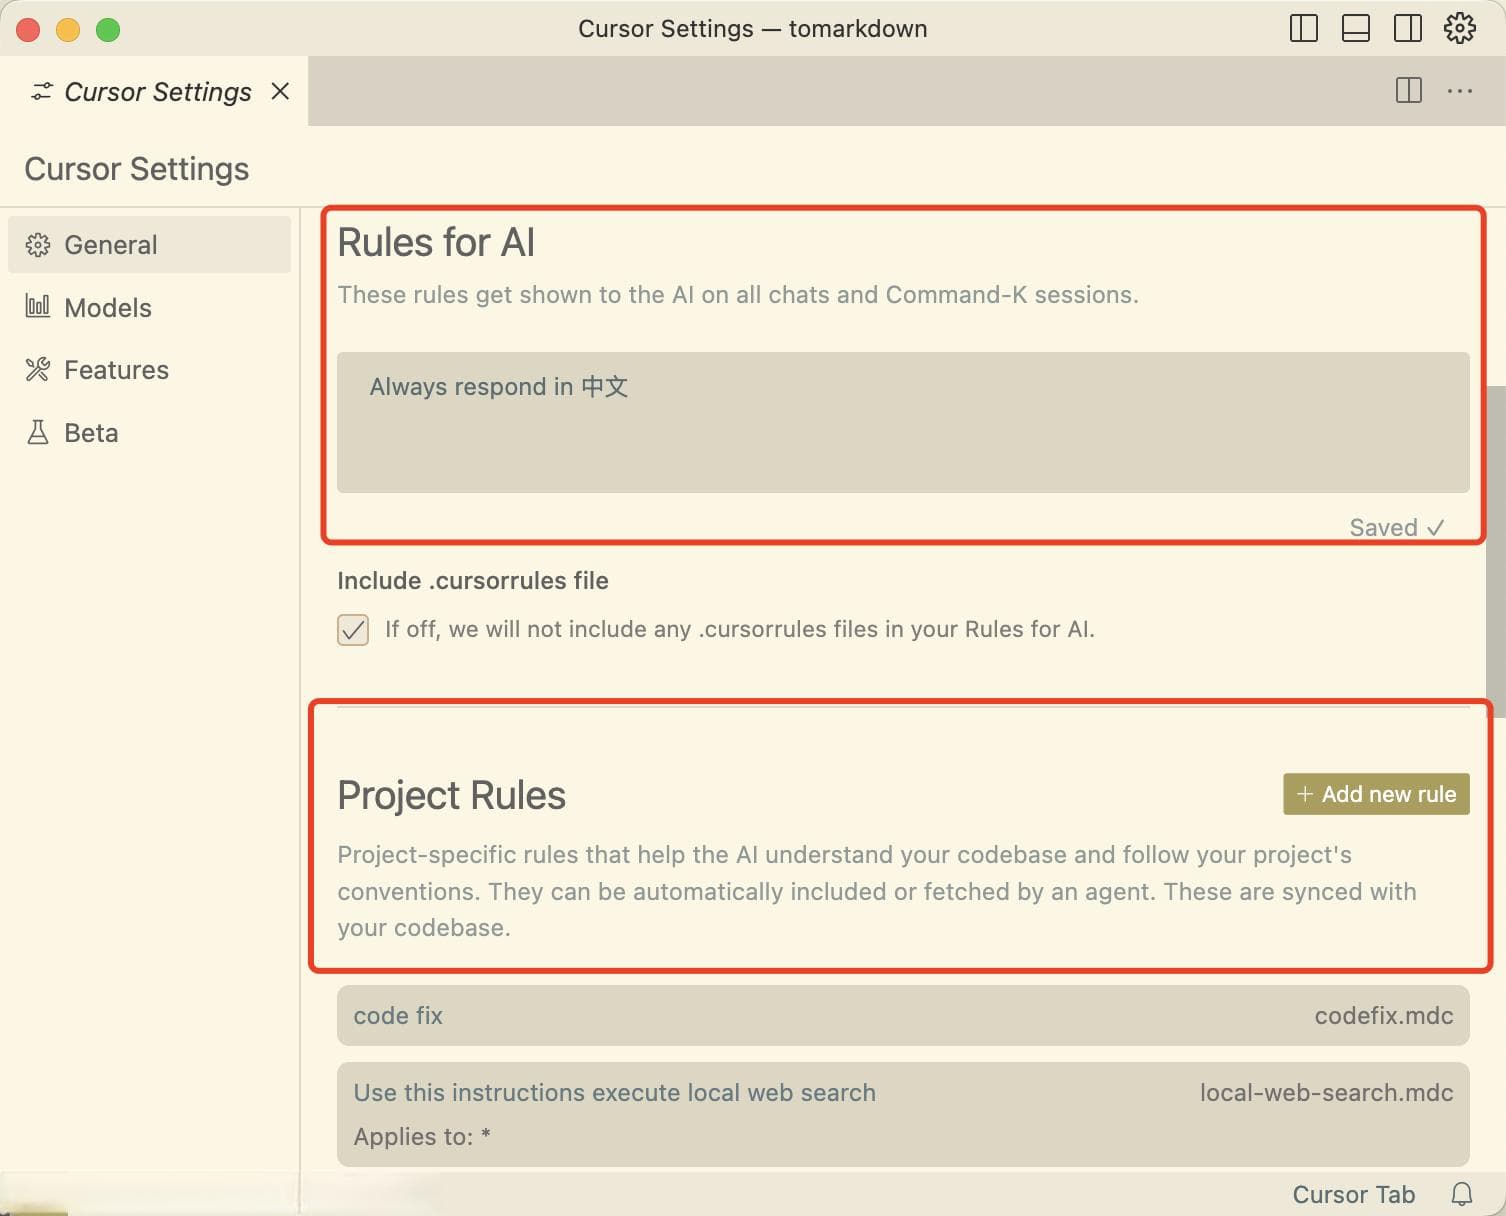Toggle Include .cursorrules file checkbox
Image resolution: width=1506 pixels, height=1216 pixels.
click(353, 630)
